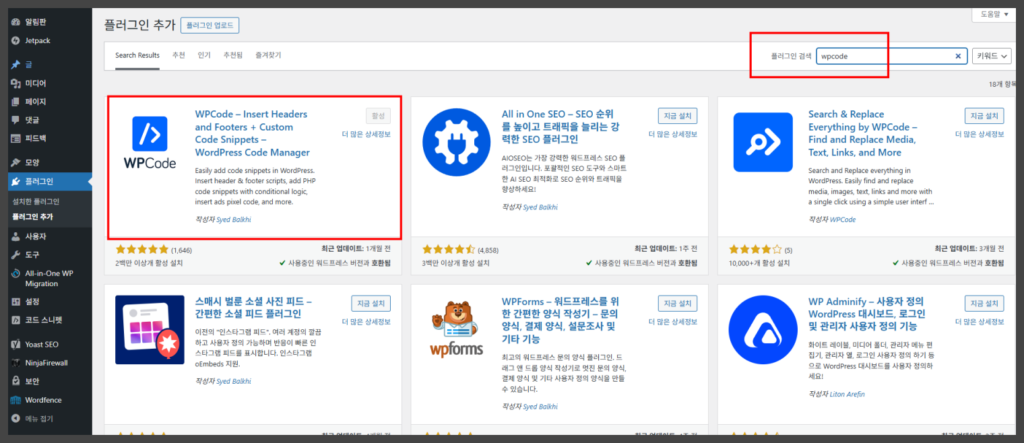
Task: Click the "18개 항목" item count text
Action: tap(1002, 84)
